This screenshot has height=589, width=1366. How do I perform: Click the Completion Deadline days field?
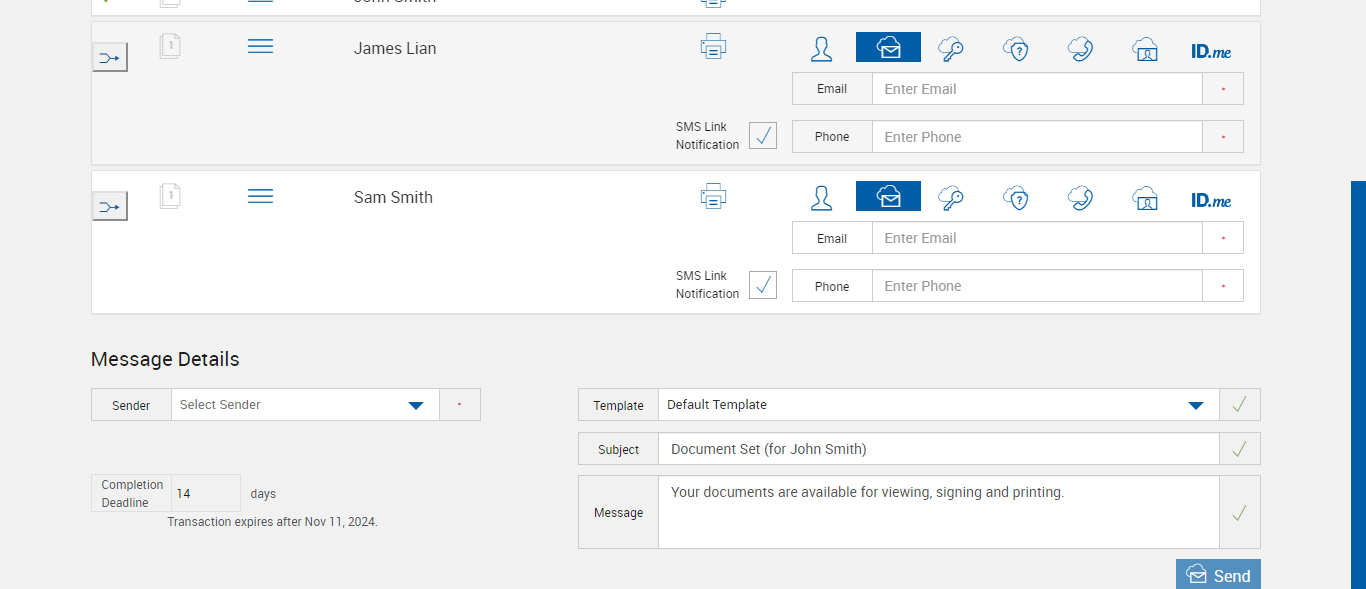(x=205, y=494)
